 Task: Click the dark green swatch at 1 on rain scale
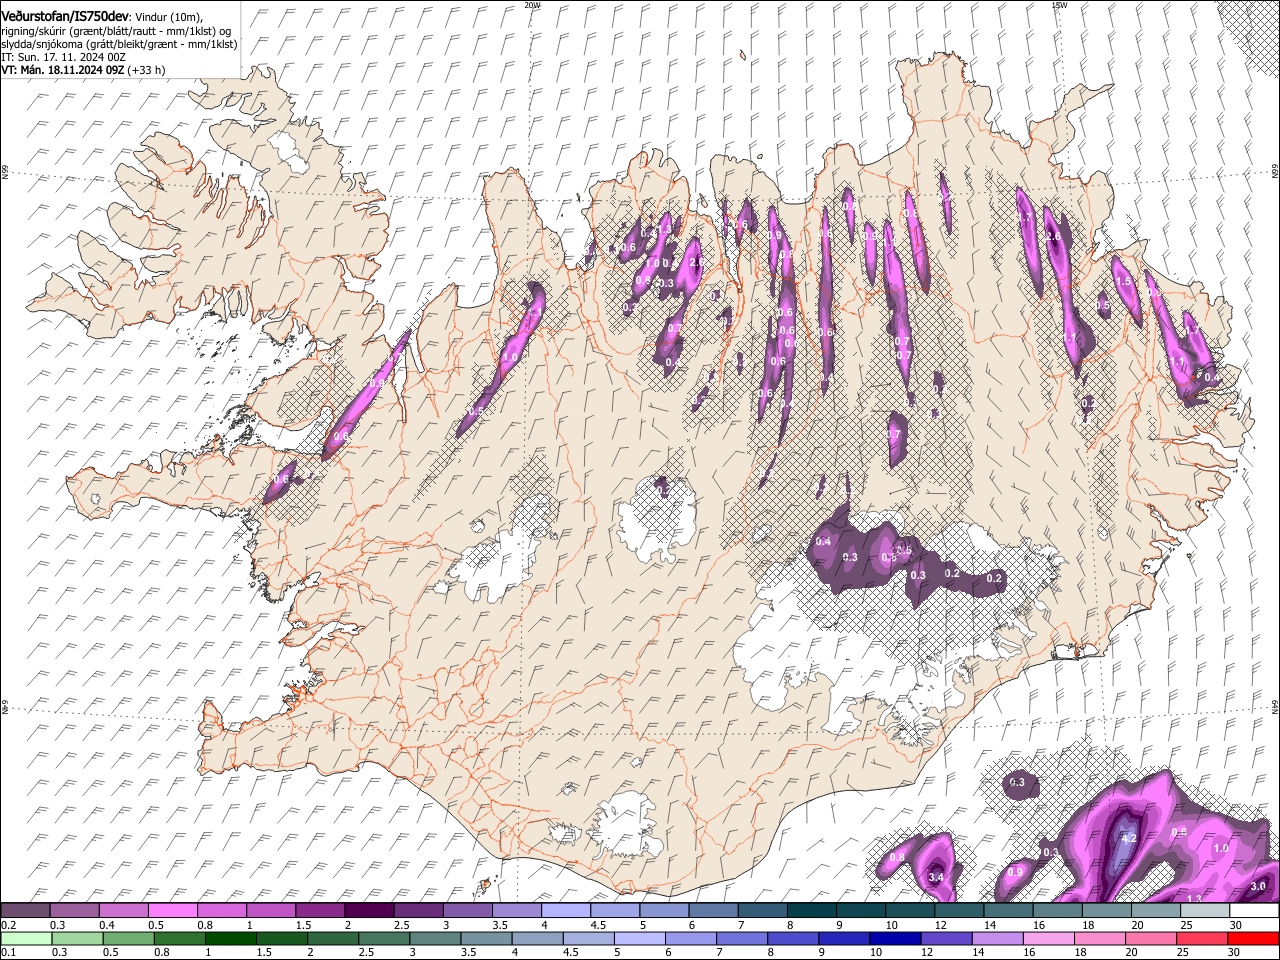[x=230, y=939]
